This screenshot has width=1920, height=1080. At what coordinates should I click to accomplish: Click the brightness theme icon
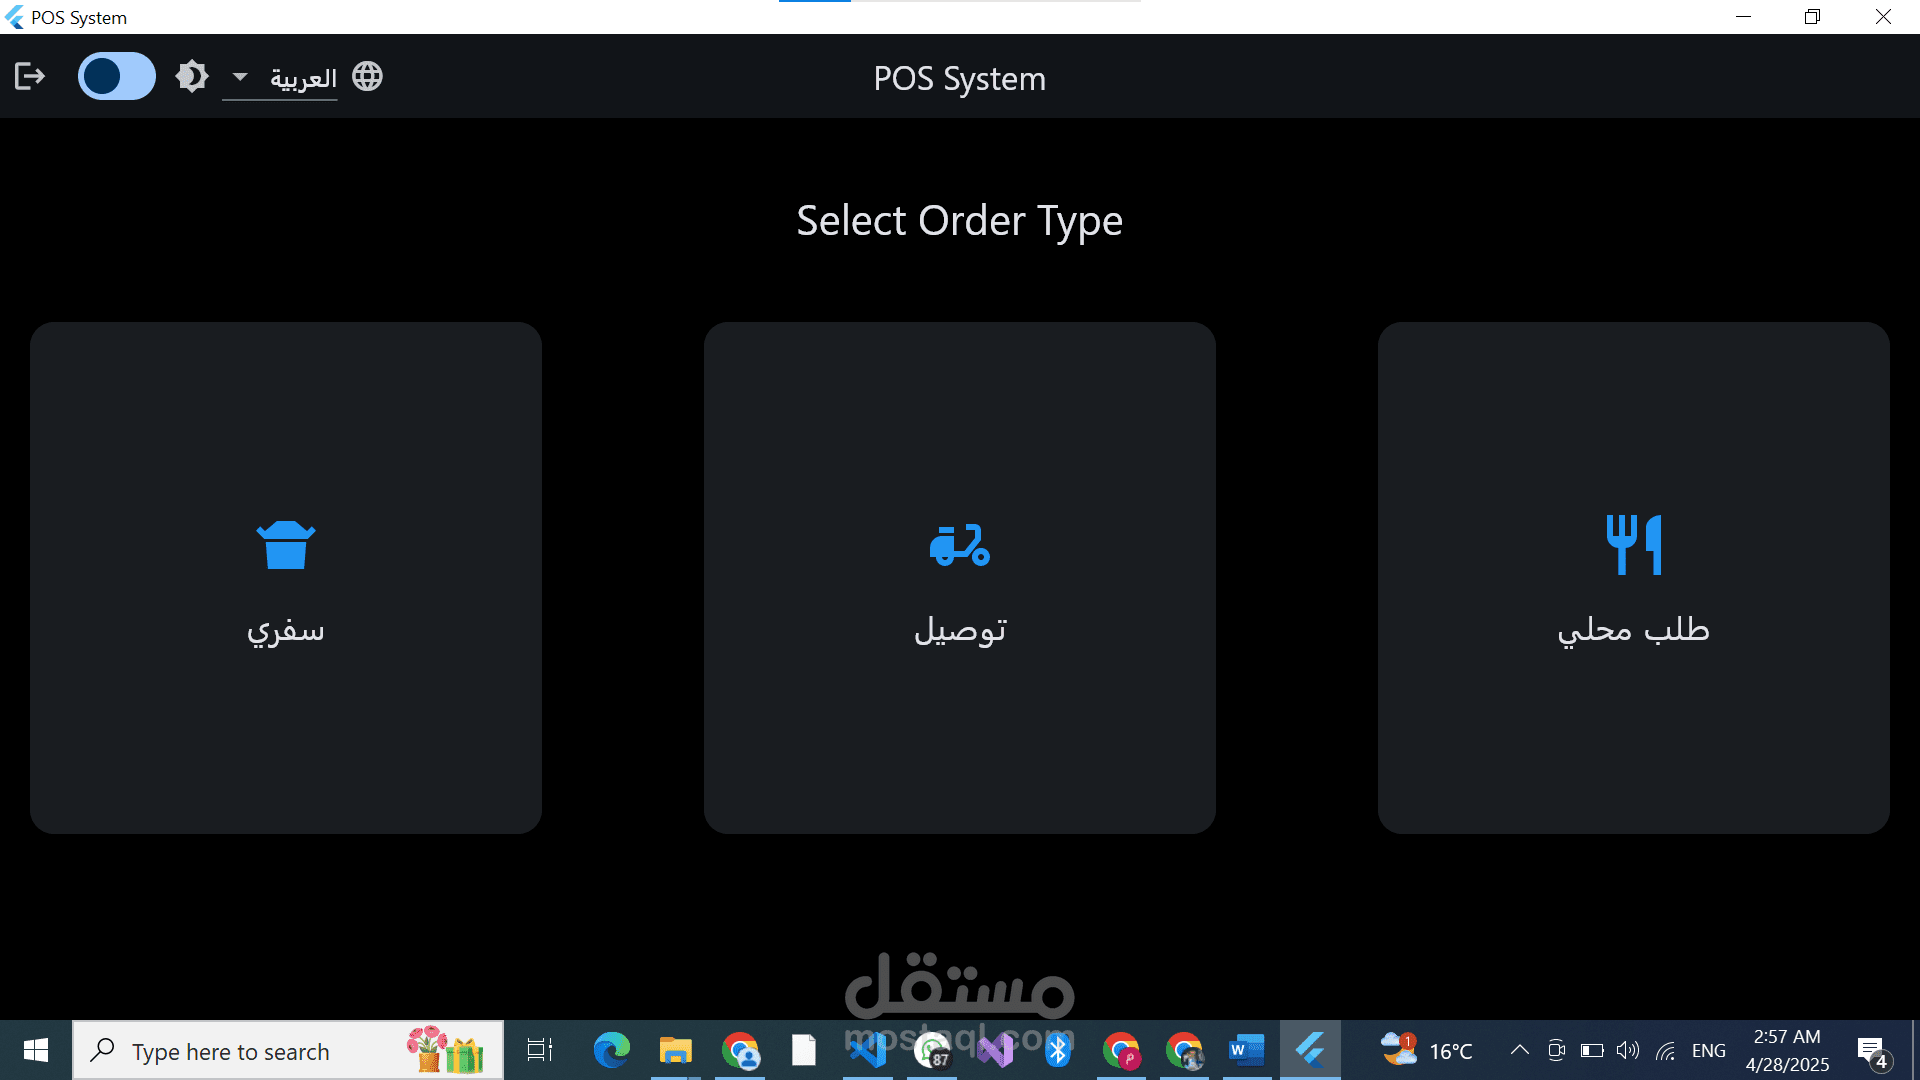point(191,76)
